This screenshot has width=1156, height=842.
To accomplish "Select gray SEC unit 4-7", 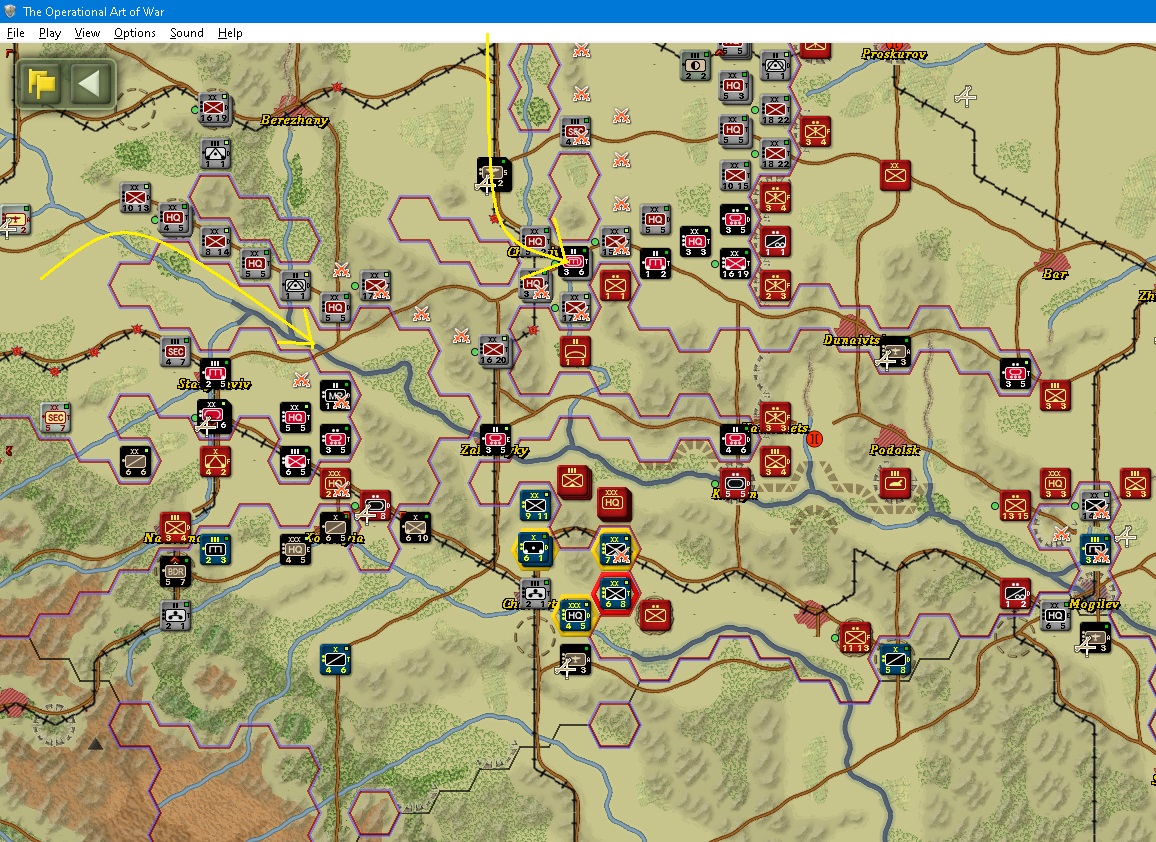I will [x=175, y=352].
